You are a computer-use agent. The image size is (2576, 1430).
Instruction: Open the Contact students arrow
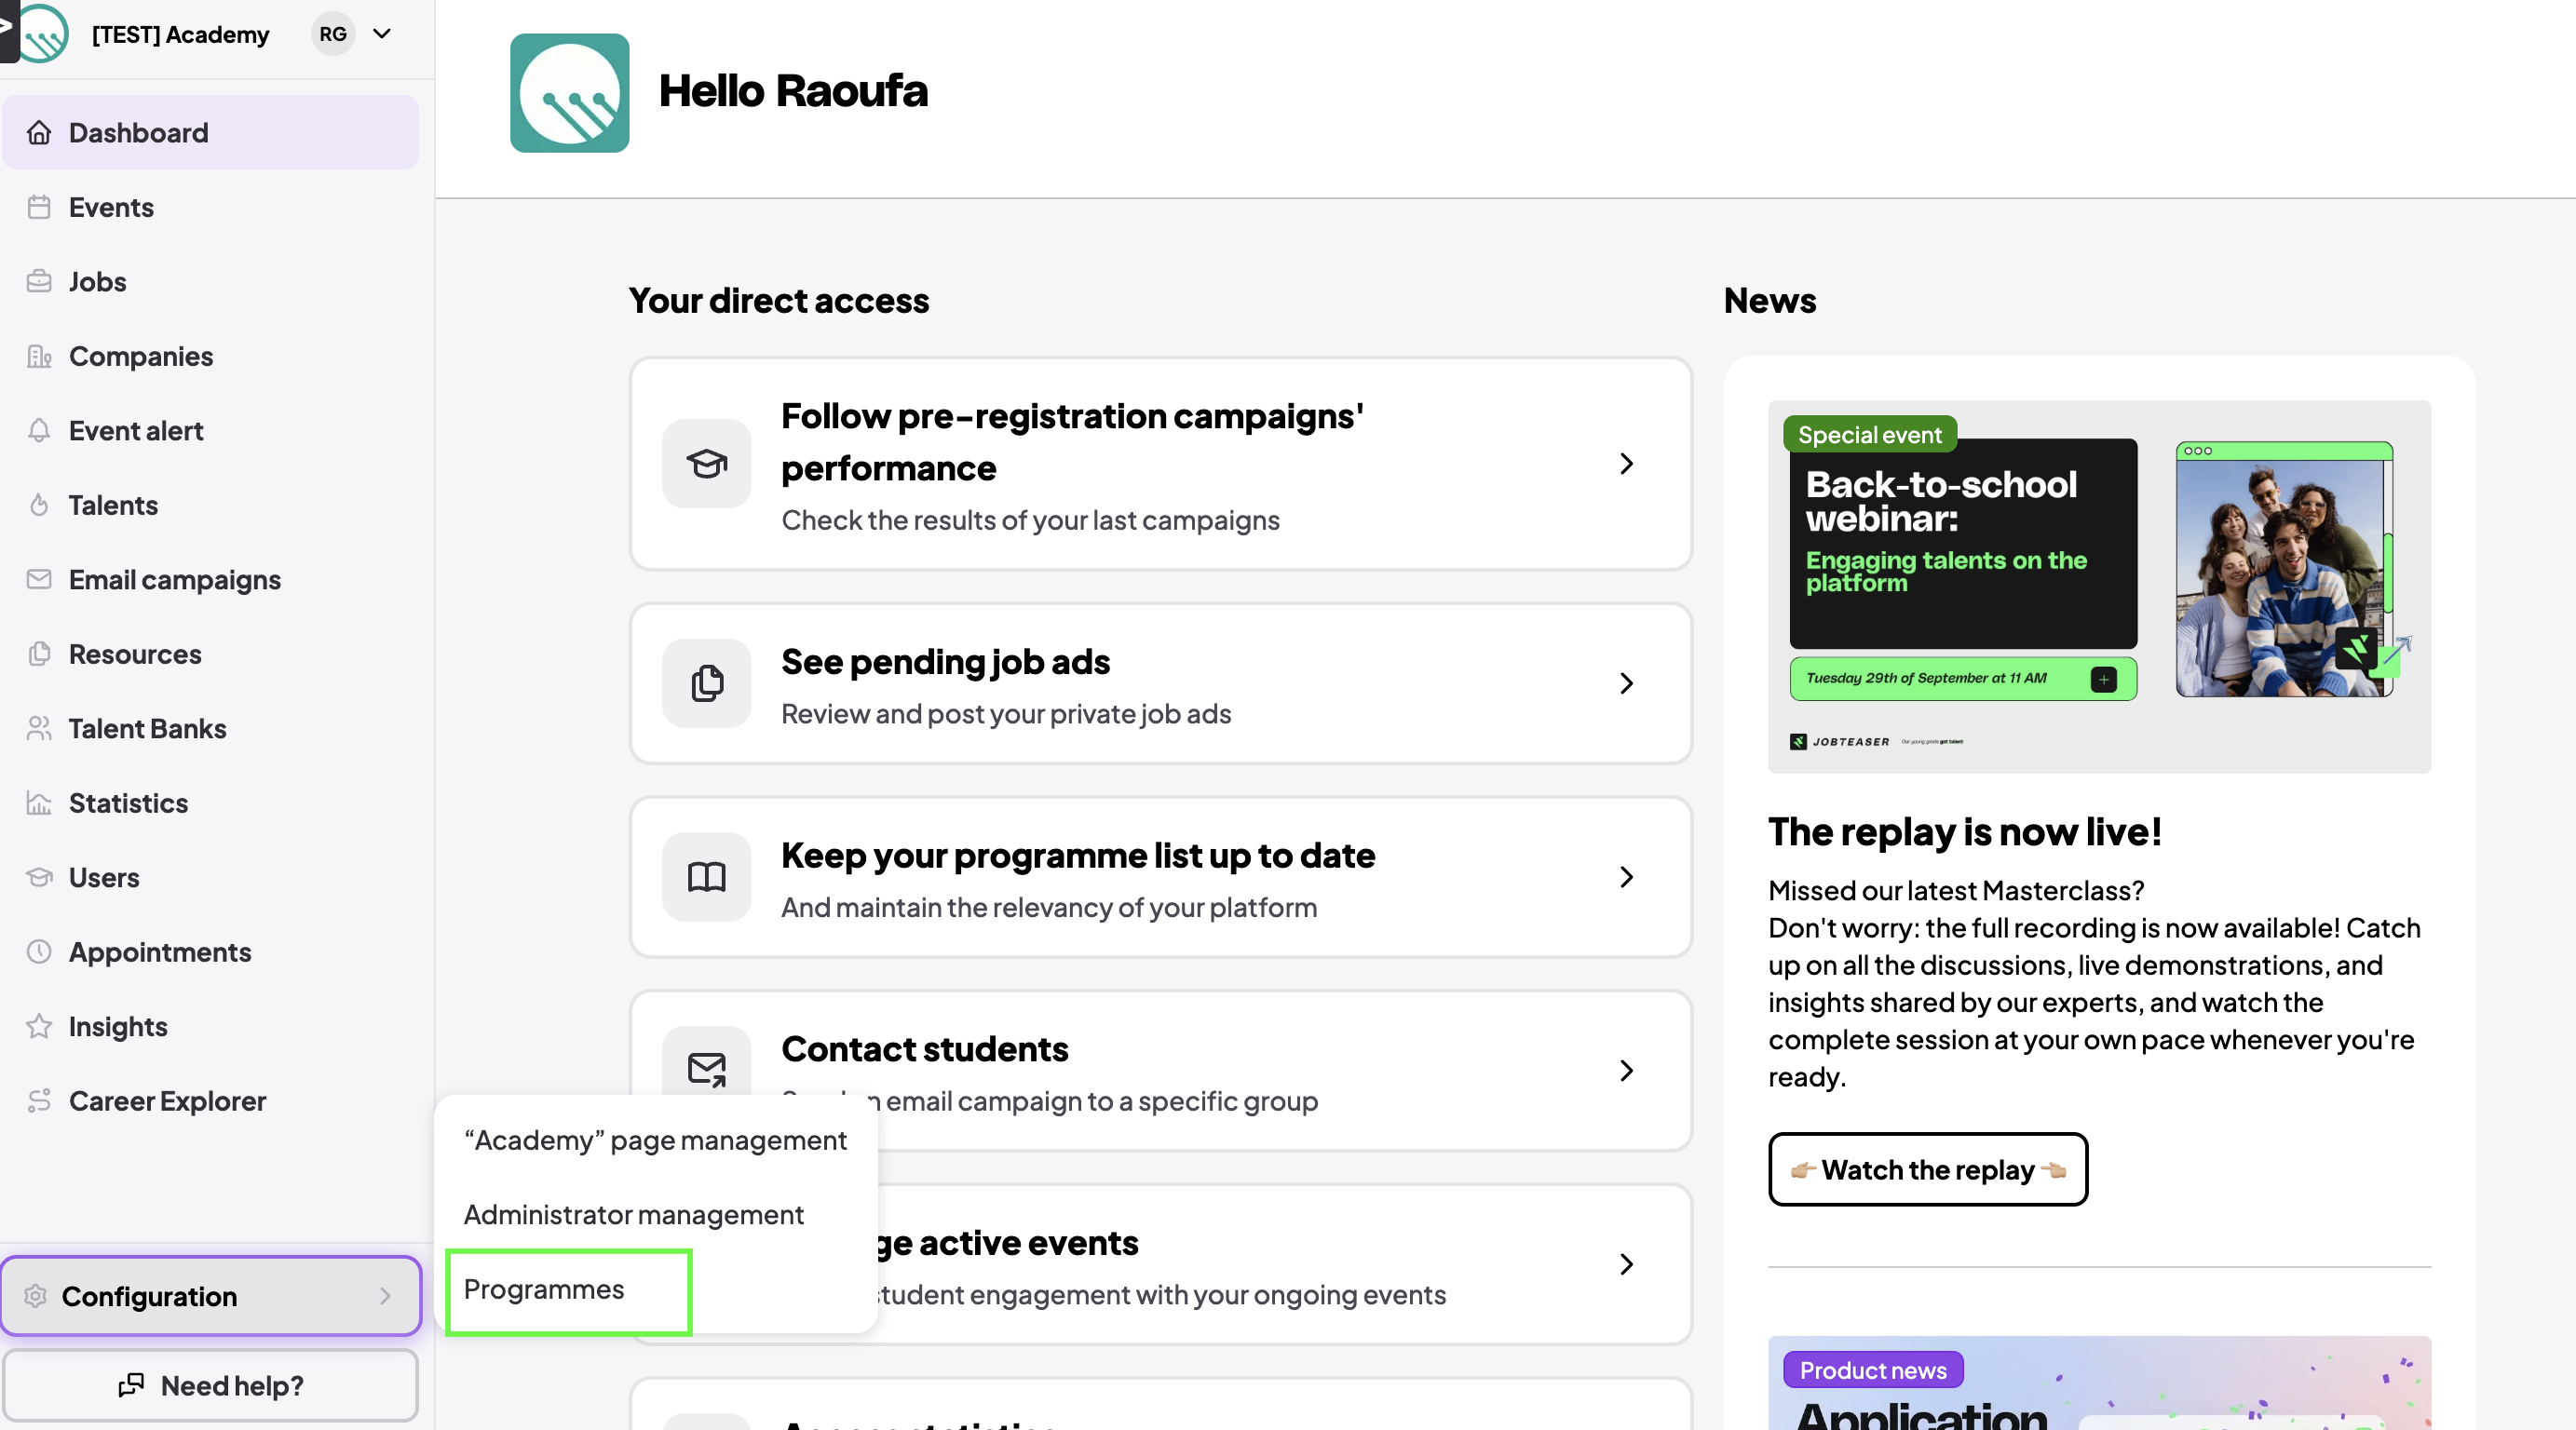click(x=1627, y=1071)
